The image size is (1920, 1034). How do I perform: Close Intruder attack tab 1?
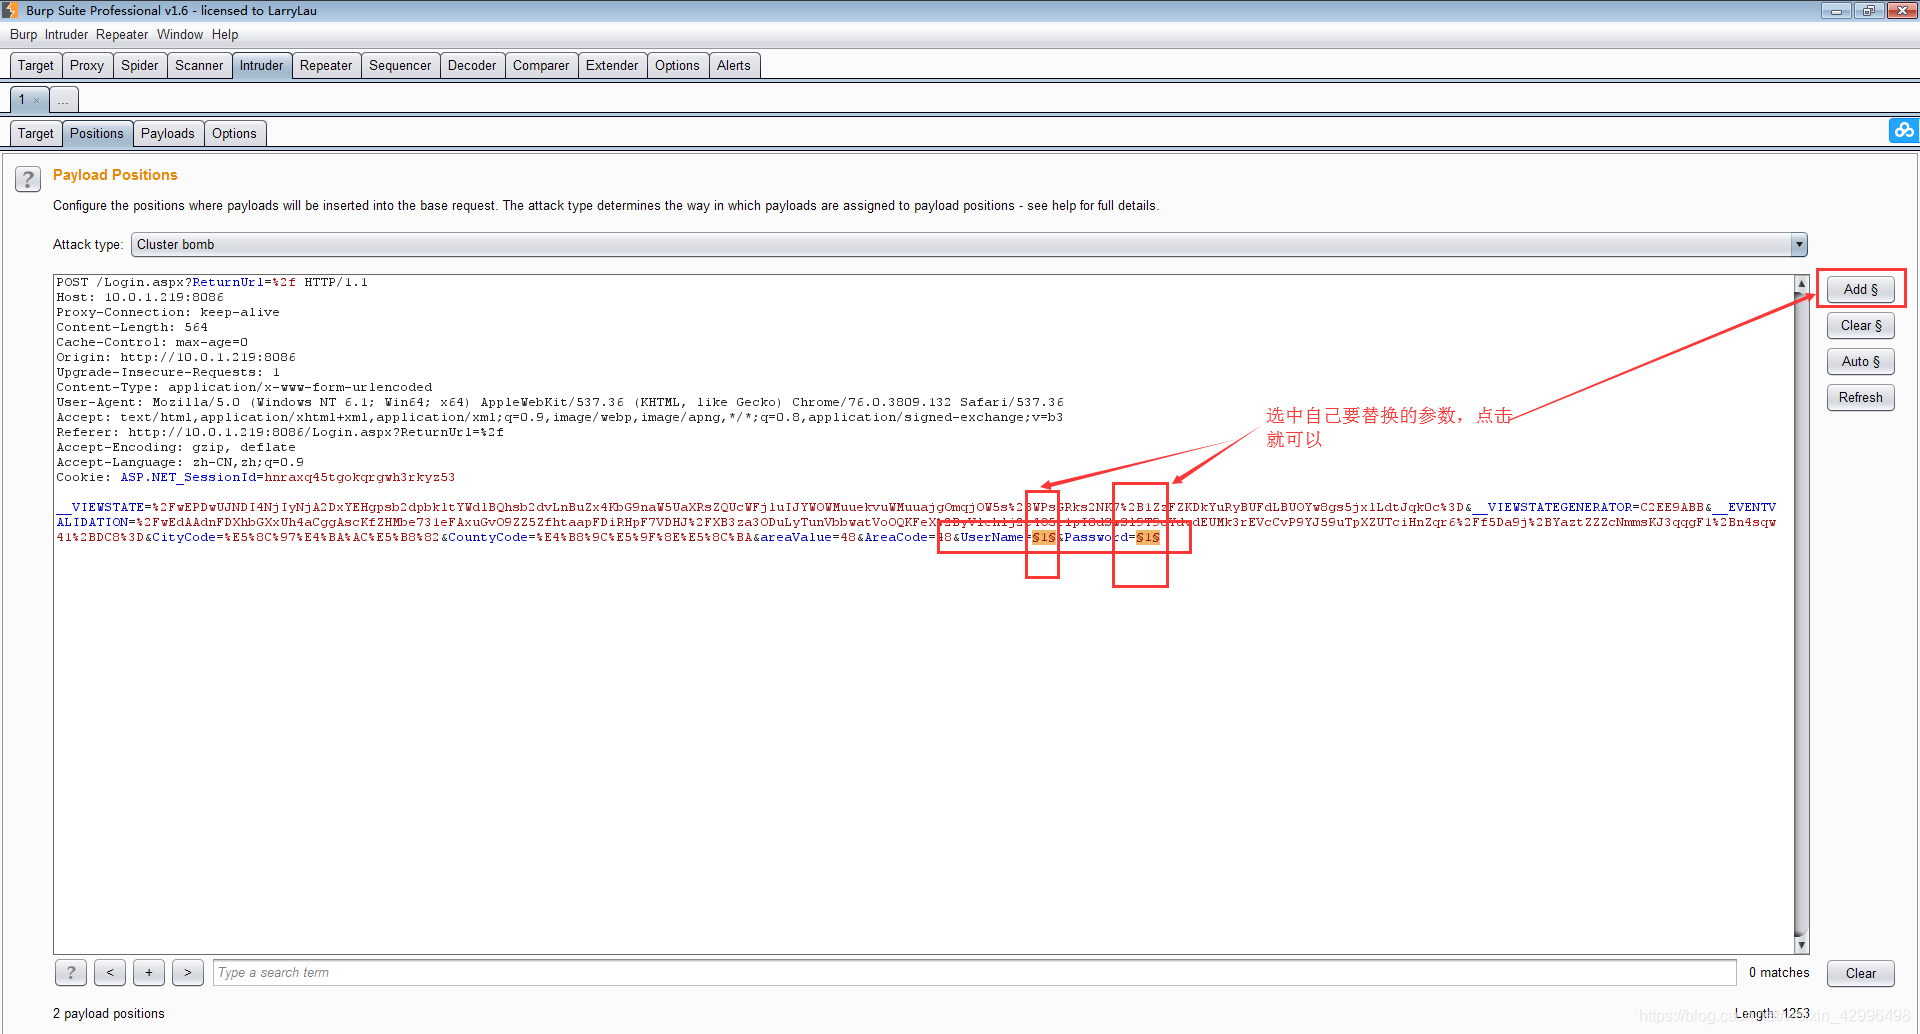pos(37,100)
